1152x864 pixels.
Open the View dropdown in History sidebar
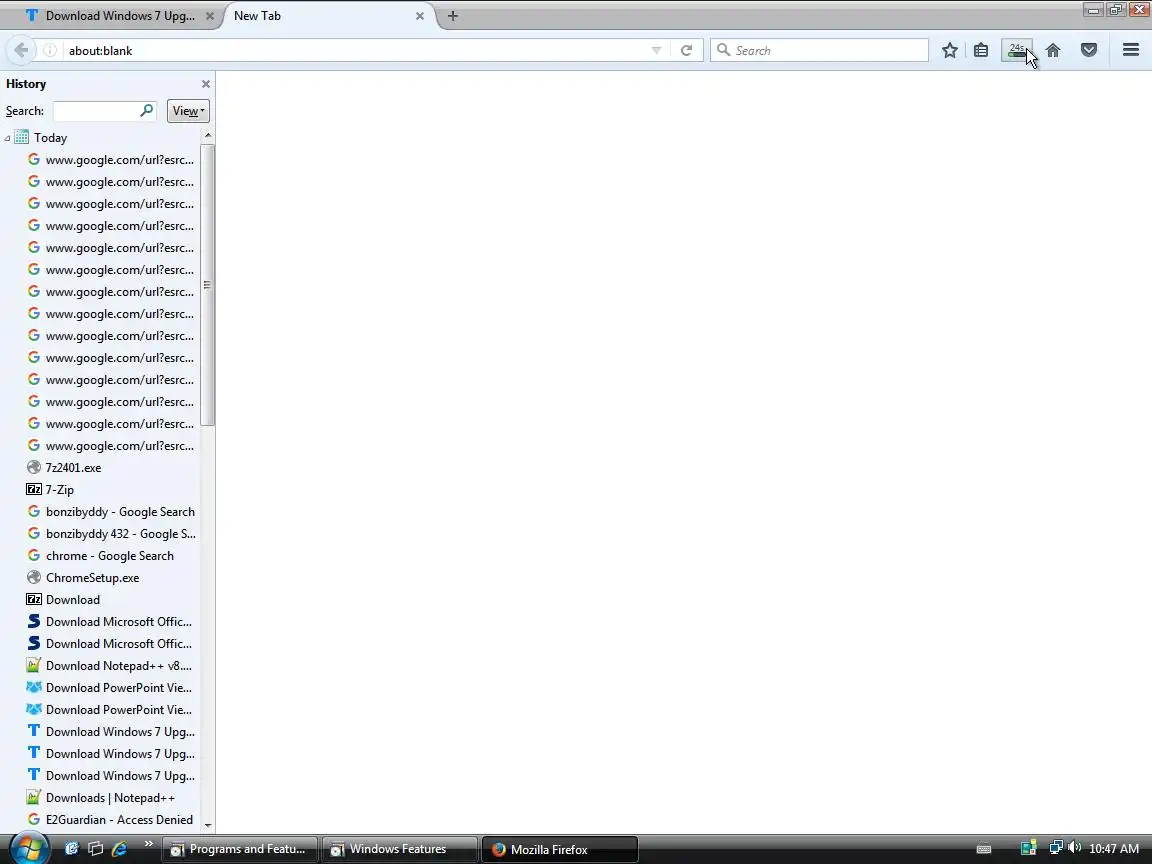pos(188,111)
